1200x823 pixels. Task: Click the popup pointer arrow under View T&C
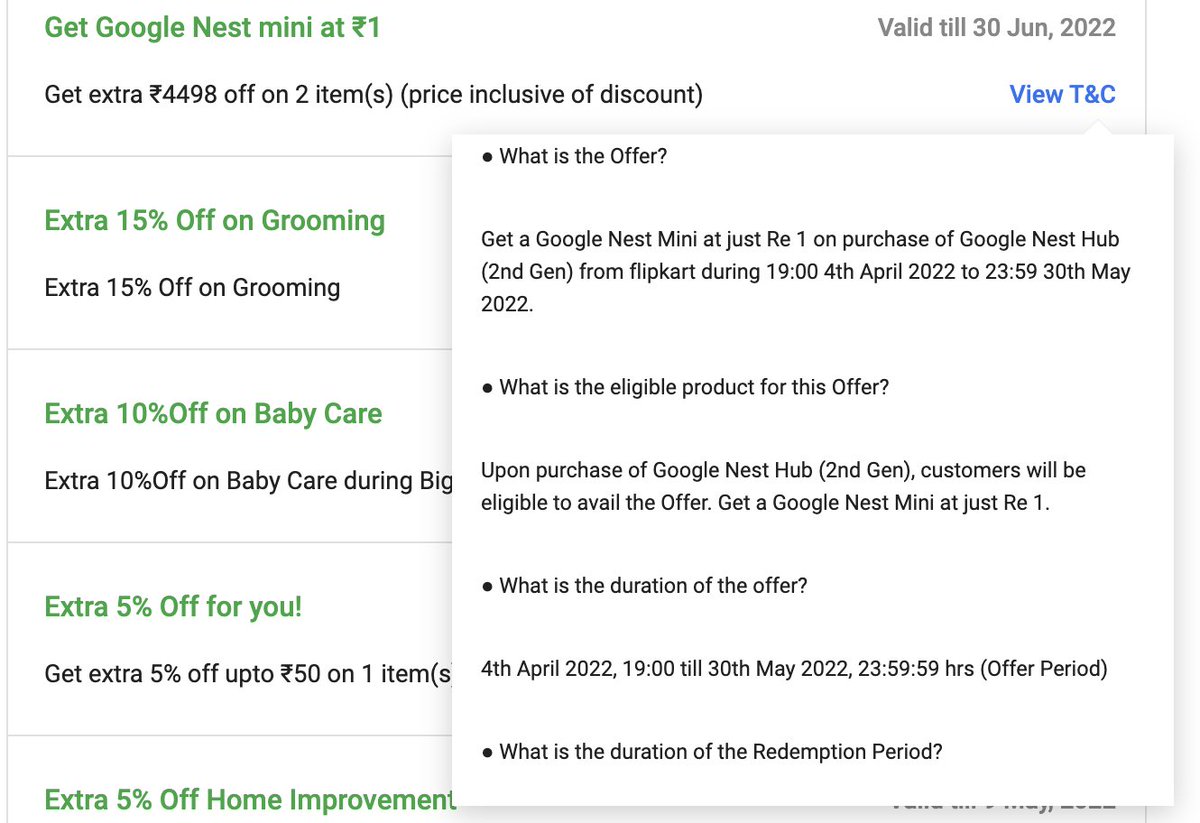click(1096, 128)
